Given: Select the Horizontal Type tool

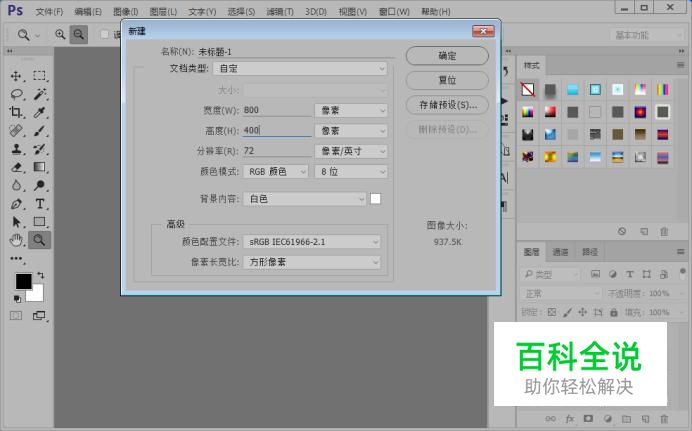Looking at the screenshot, I should pyautogui.click(x=40, y=204).
